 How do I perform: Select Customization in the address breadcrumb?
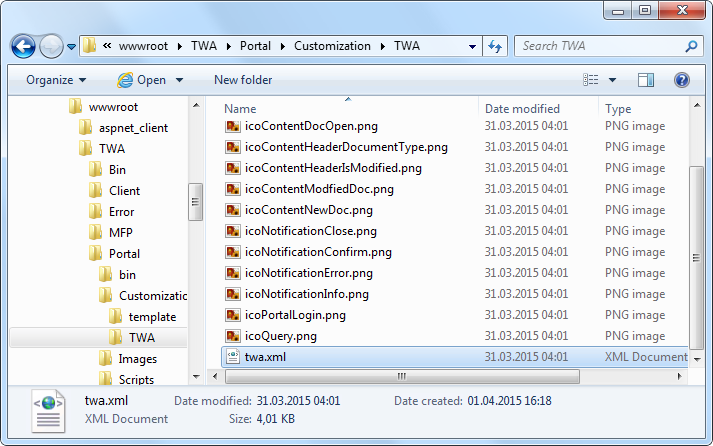(332, 46)
